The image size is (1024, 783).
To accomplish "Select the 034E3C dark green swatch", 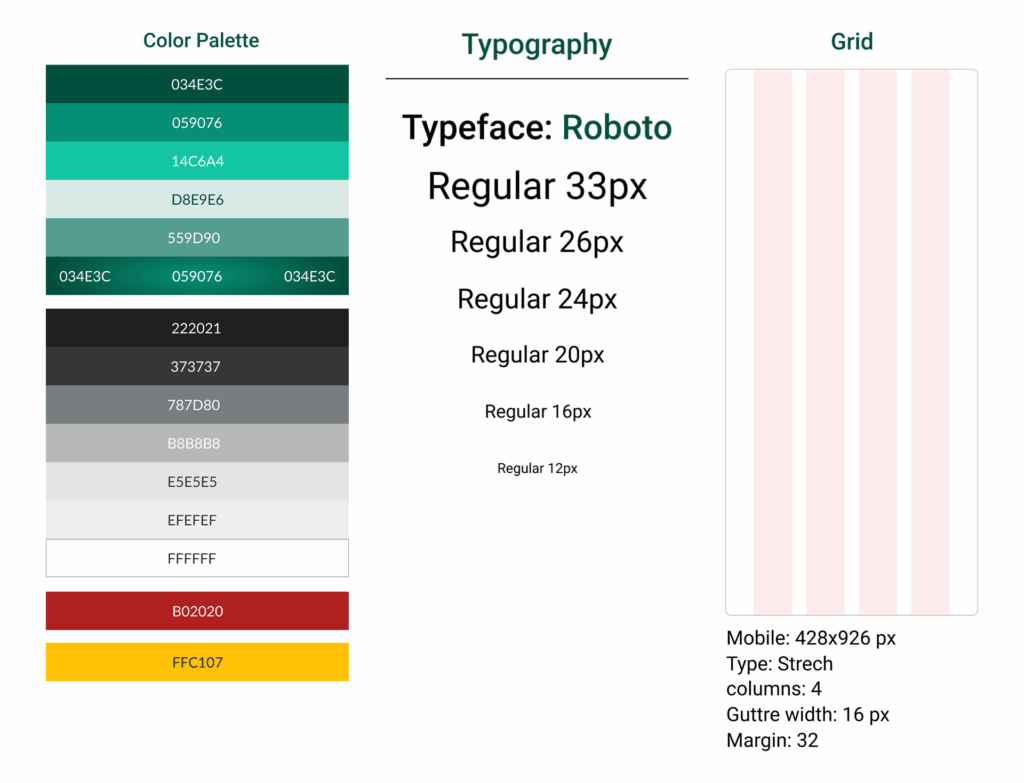I will [197, 84].
